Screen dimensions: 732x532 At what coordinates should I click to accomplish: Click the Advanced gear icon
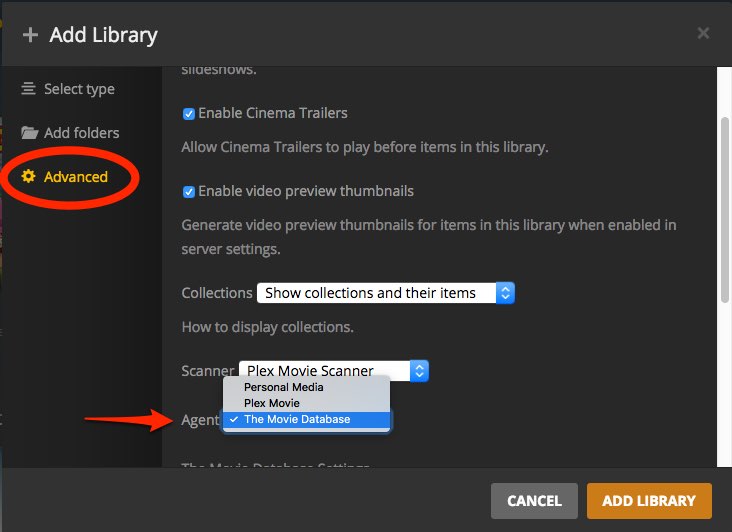(x=28, y=176)
